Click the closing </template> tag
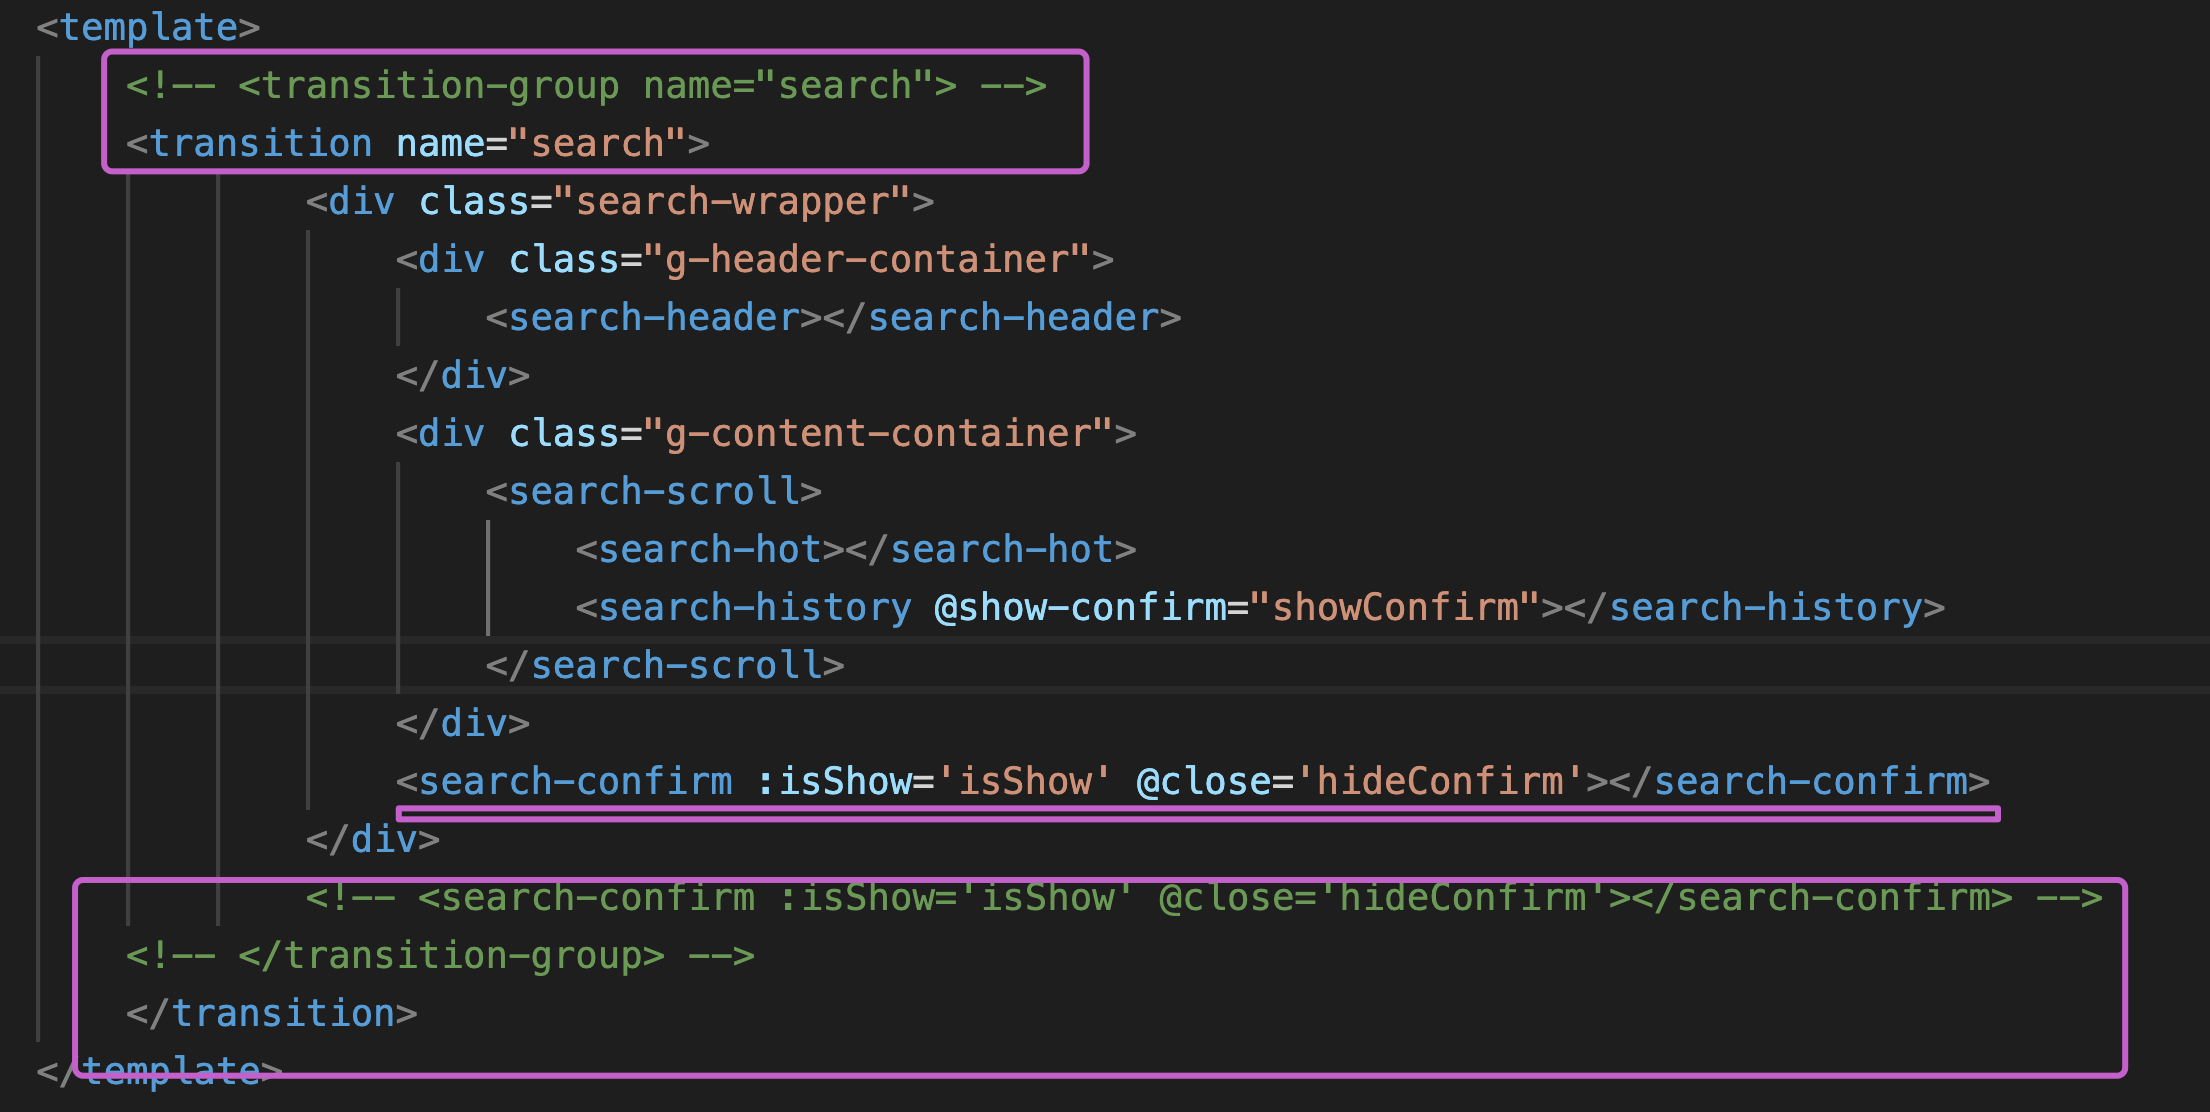 [x=160, y=1071]
